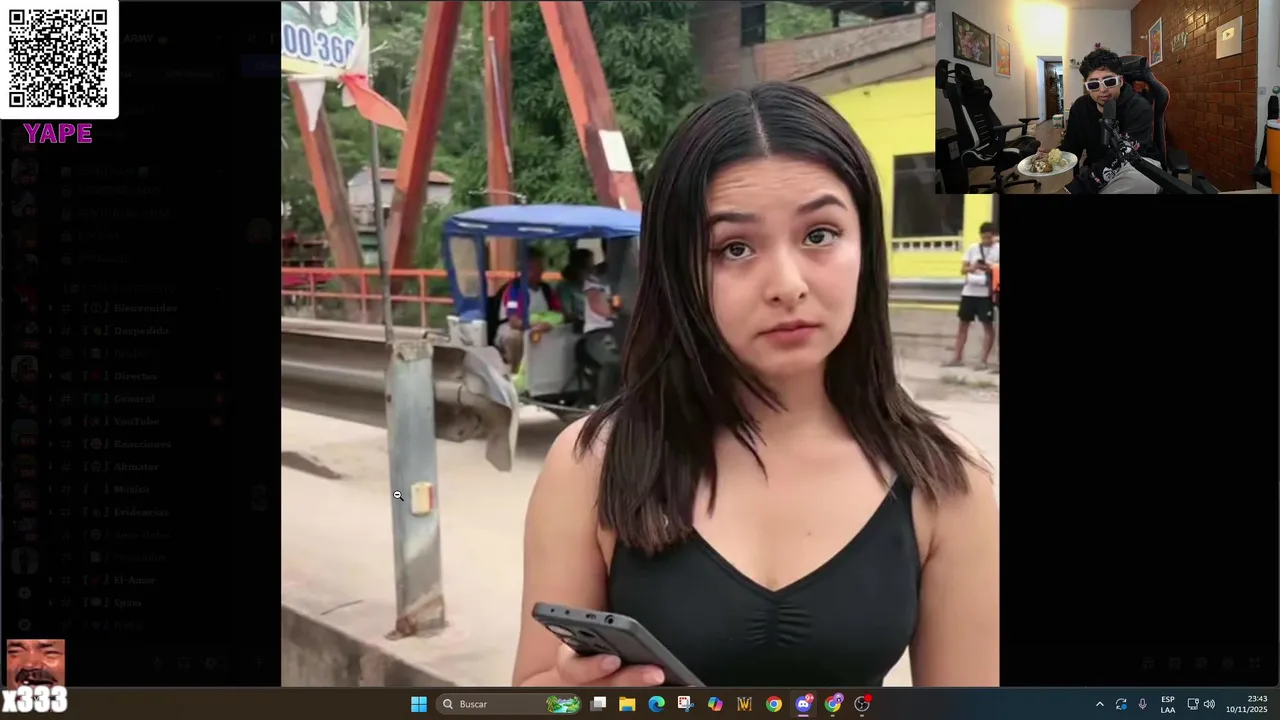
Task: Select Bienvenidos channel in dimmed Discord sidebar
Action: [145, 308]
